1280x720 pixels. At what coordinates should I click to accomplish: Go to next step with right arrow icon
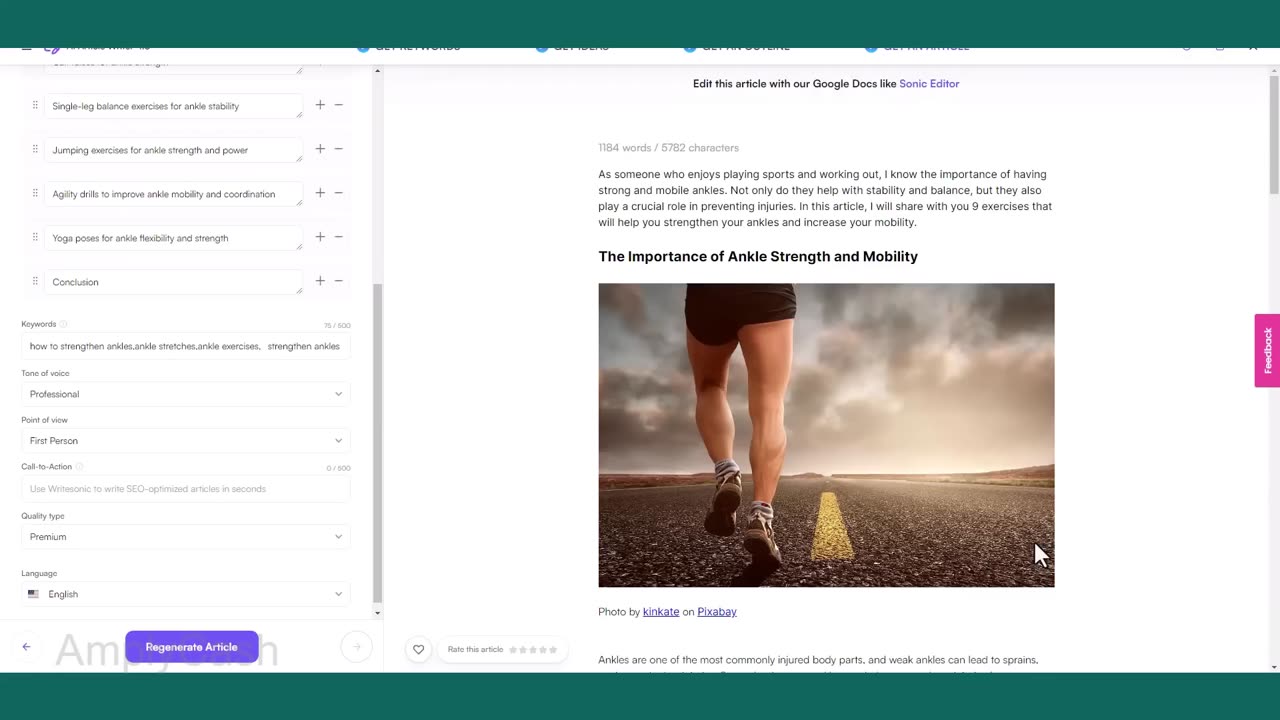click(356, 647)
